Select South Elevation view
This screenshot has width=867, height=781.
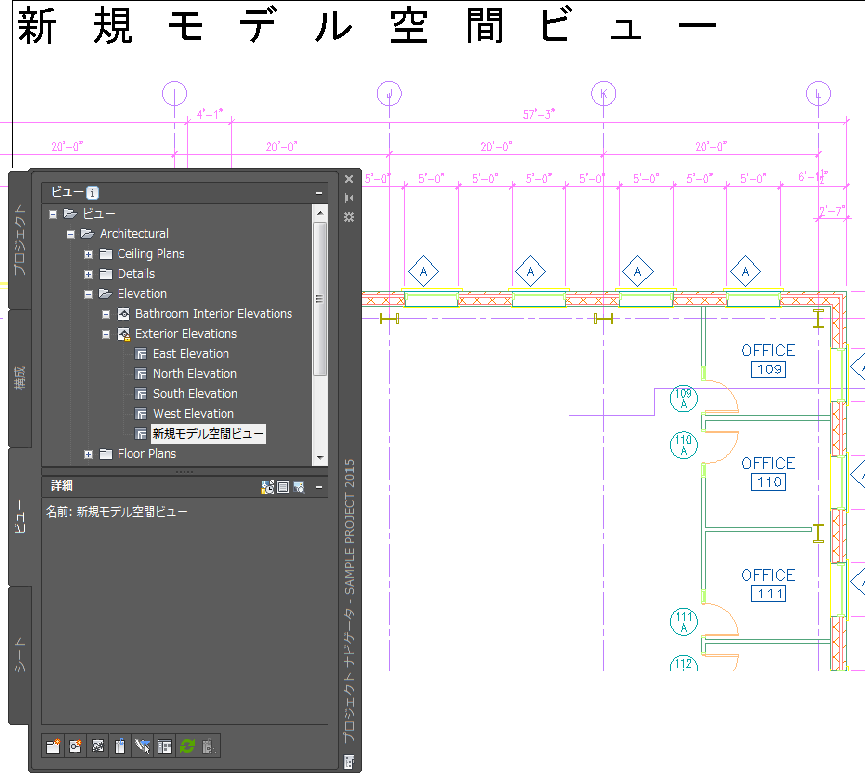195,394
